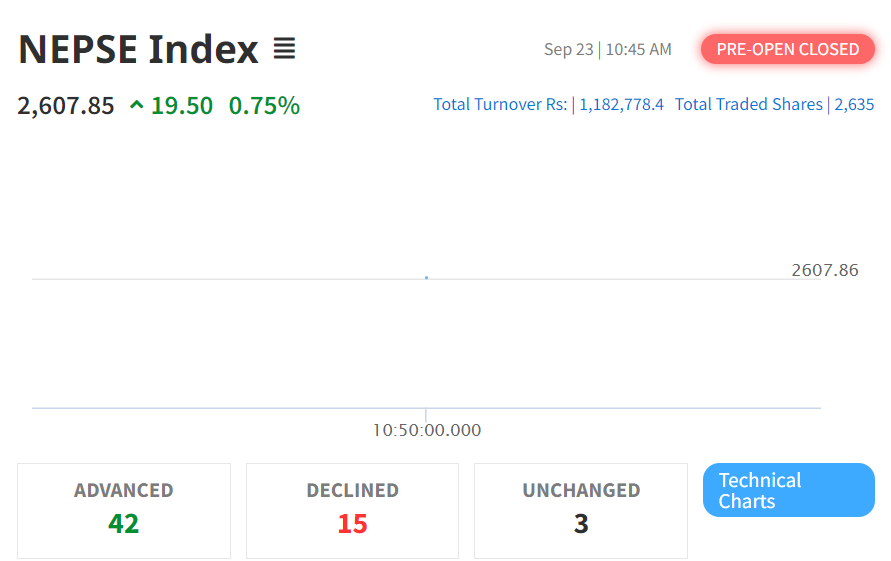Select the ADVANCED stocks card

point(124,510)
